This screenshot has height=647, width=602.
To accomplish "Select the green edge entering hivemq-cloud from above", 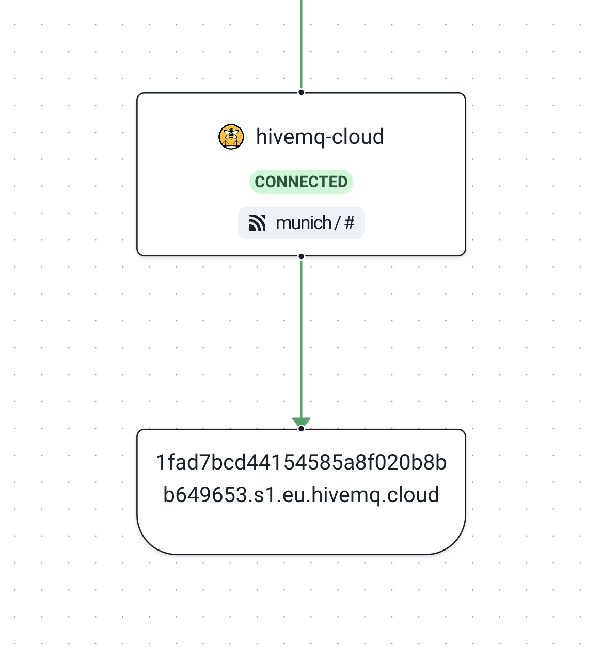I will pyautogui.click(x=301, y=45).
